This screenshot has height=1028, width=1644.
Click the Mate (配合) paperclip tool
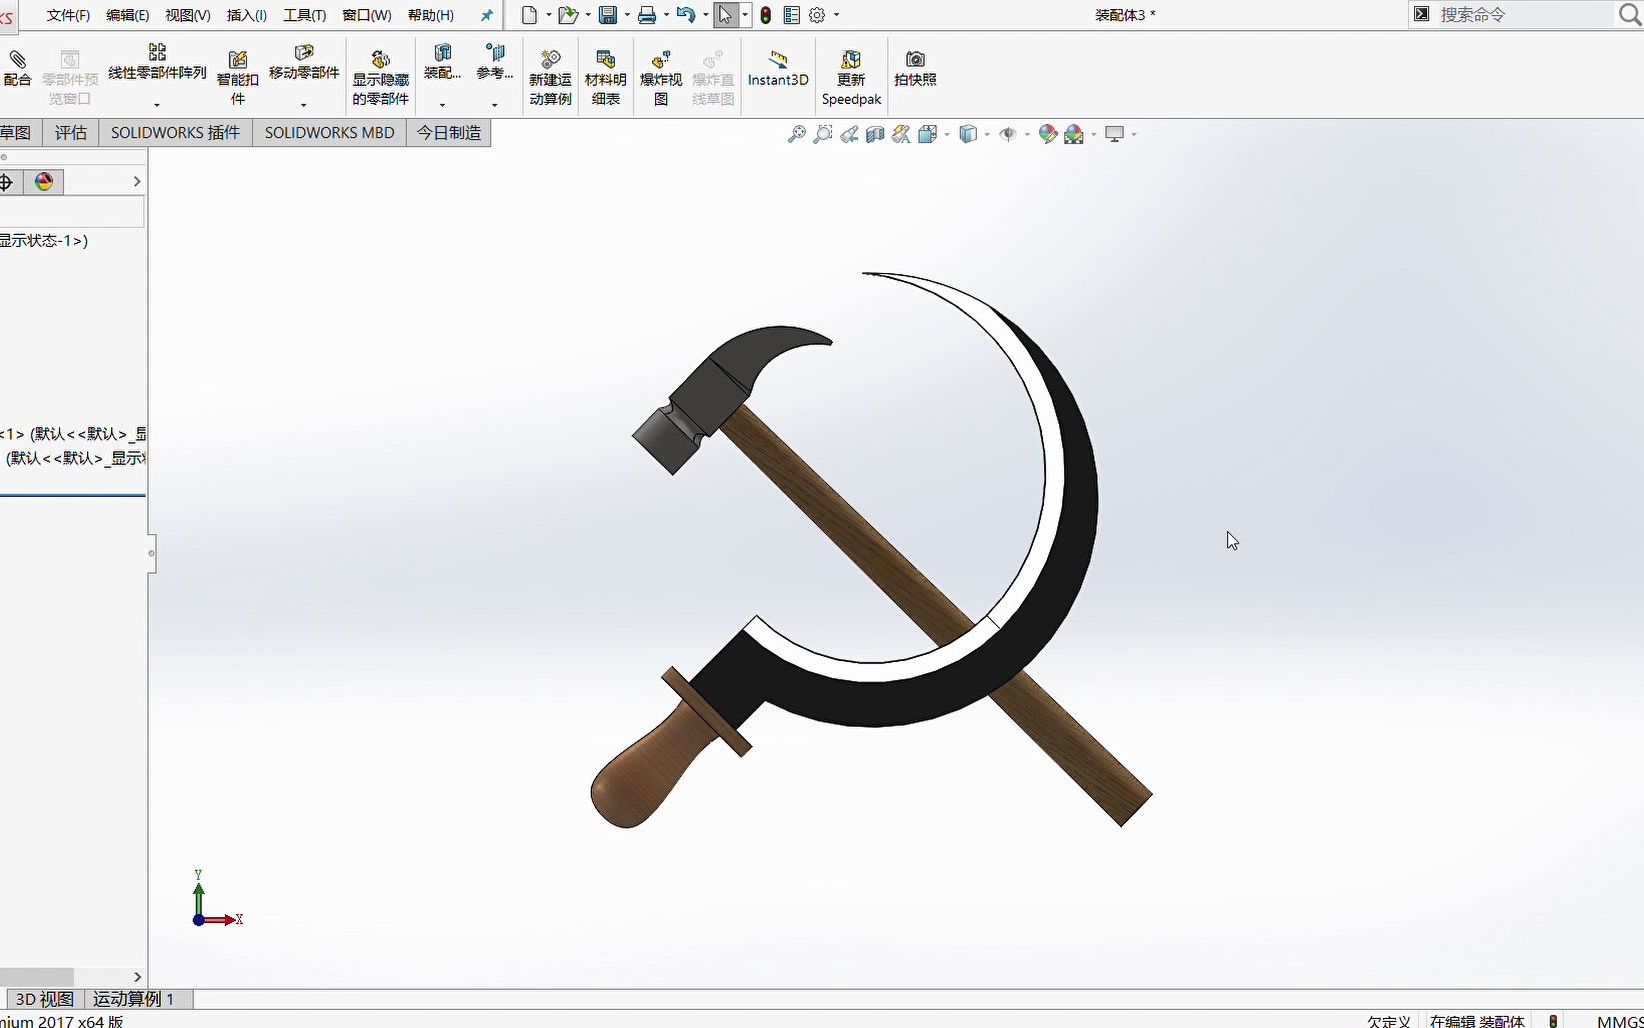(17, 68)
